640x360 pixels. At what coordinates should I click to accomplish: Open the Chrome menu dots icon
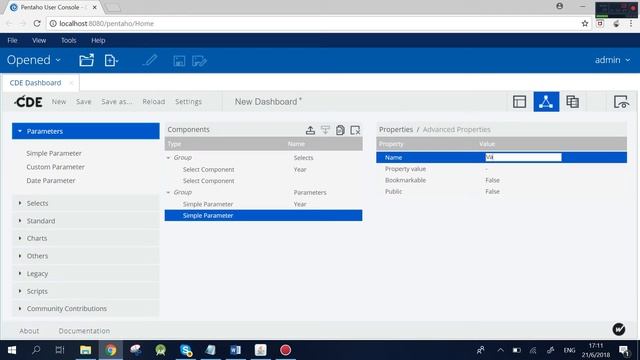(x=631, y=23)
